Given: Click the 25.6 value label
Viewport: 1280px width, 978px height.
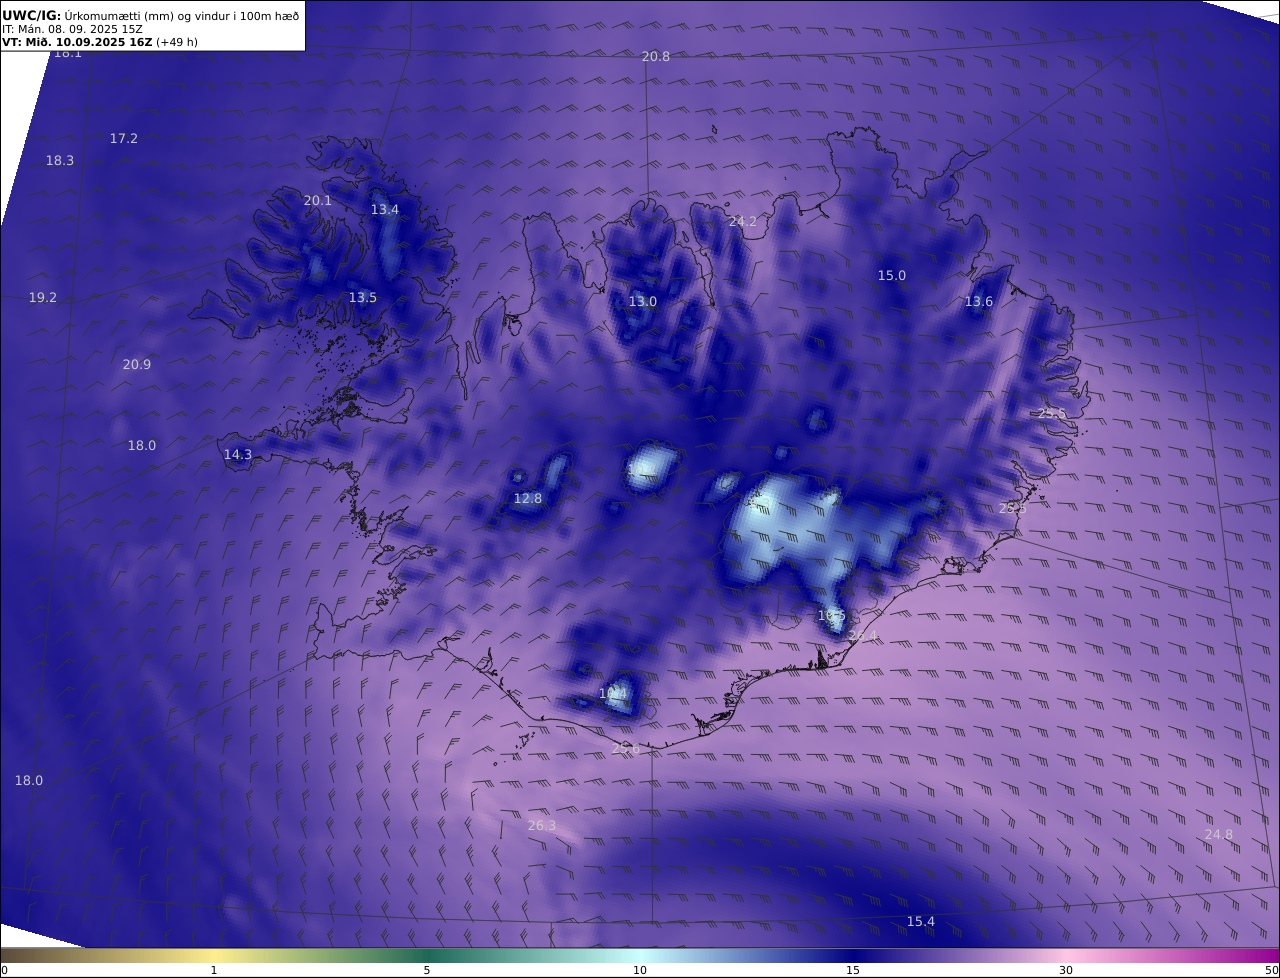Looking at the screenshot, I should tap(626, 749).
